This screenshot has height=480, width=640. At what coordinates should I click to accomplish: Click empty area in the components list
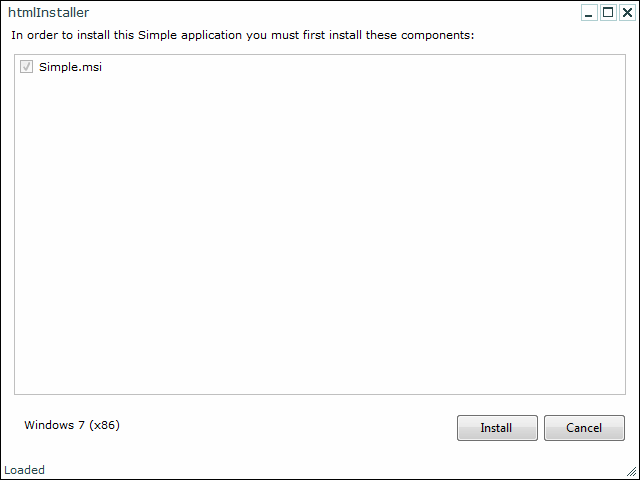click(320, 233)
